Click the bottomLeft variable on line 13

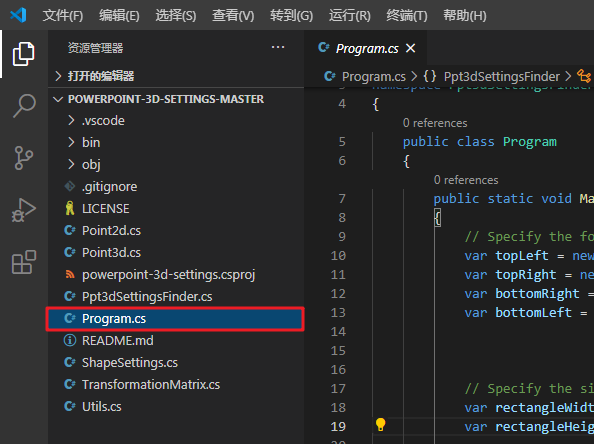(x=533, y=313)
